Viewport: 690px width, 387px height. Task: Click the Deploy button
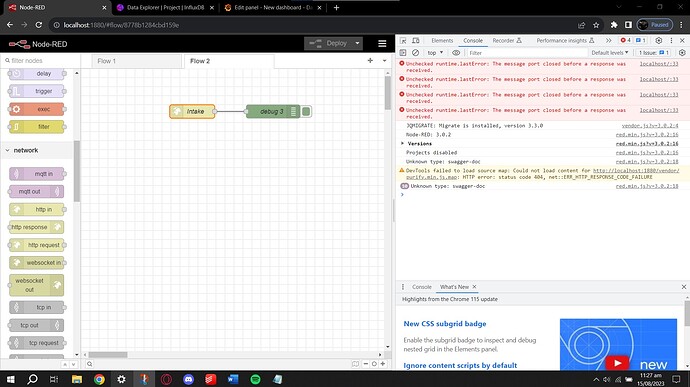[328, 43]
